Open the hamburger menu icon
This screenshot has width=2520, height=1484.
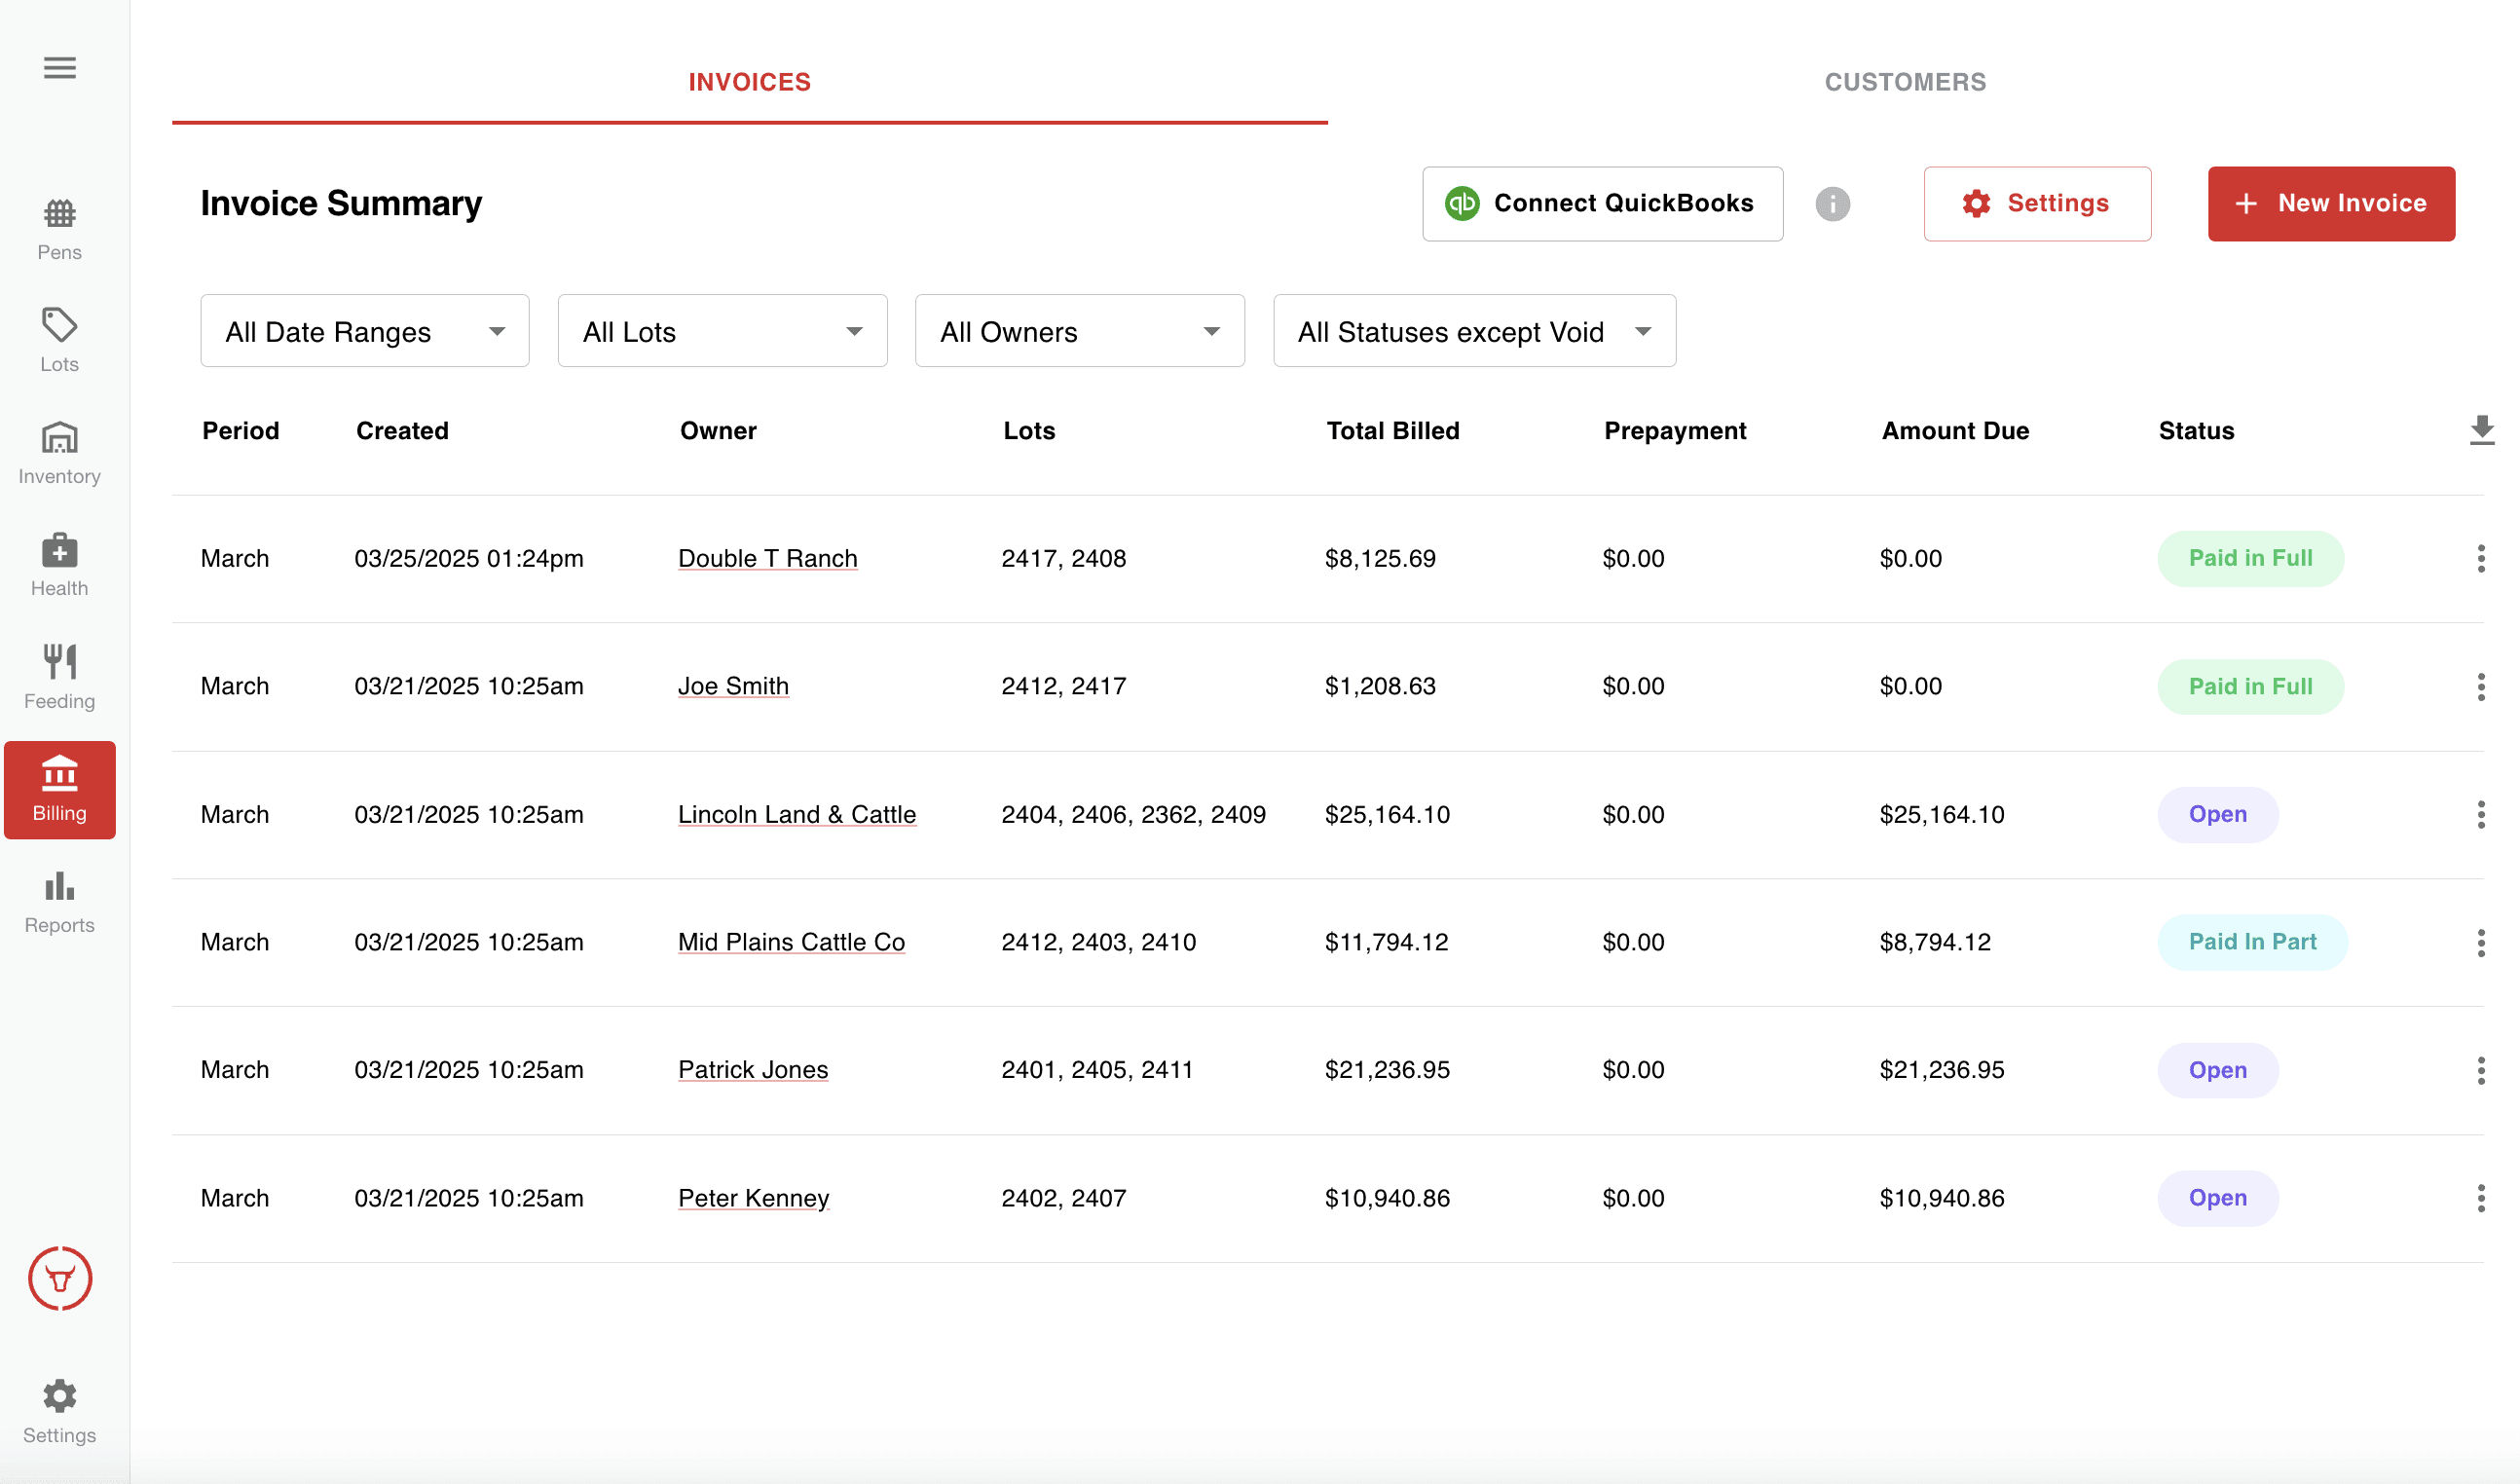coord(60,67)
